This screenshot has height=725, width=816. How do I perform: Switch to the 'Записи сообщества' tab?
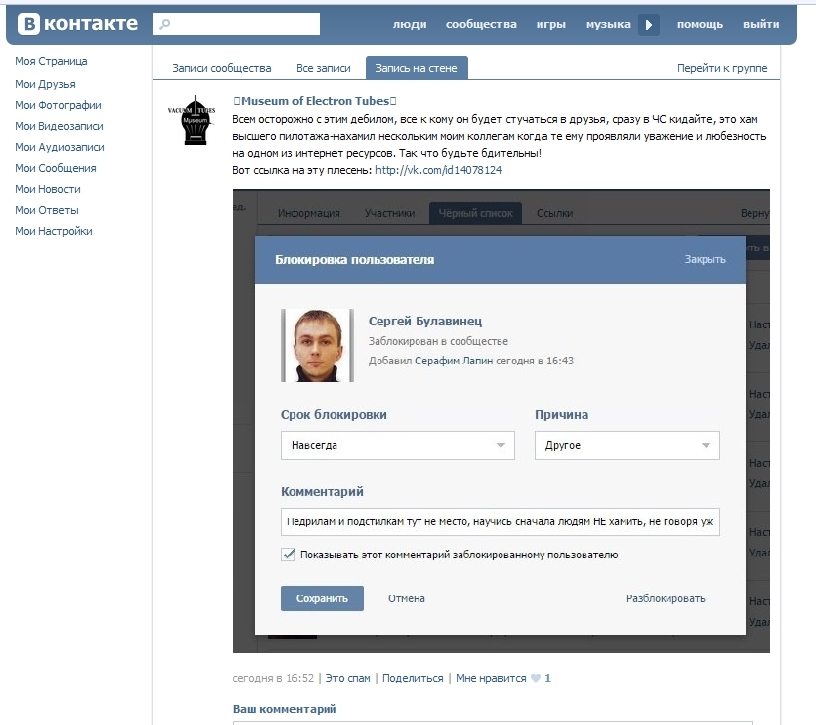[x=221, y=68]
